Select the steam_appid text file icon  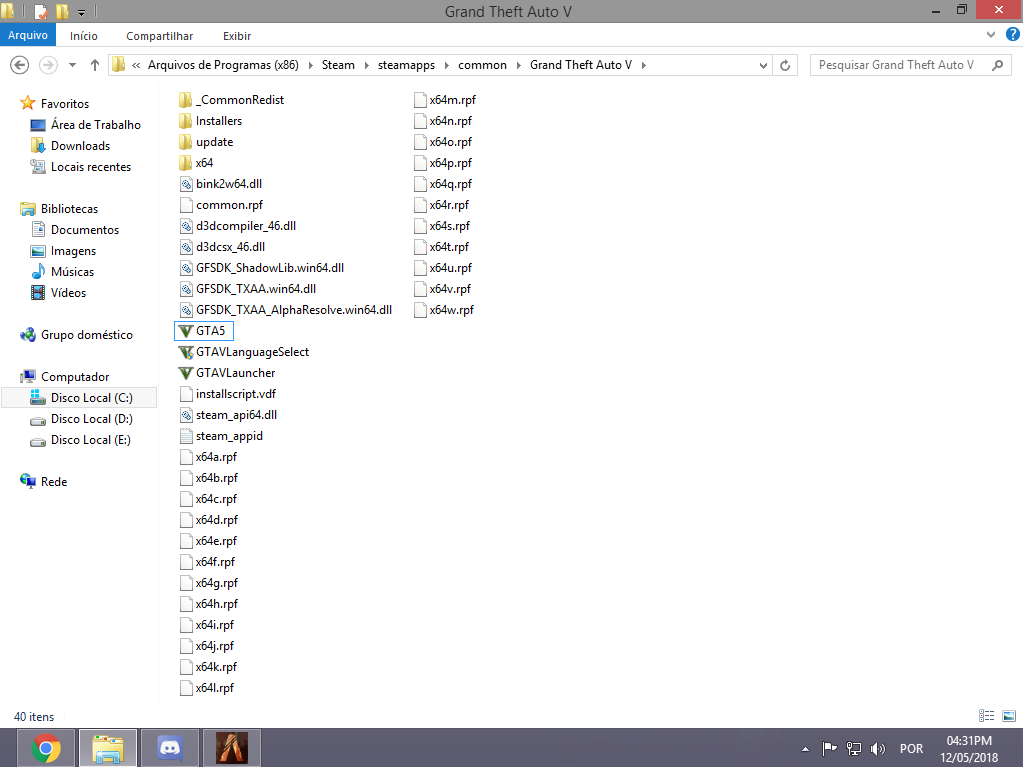click(186, 436)
